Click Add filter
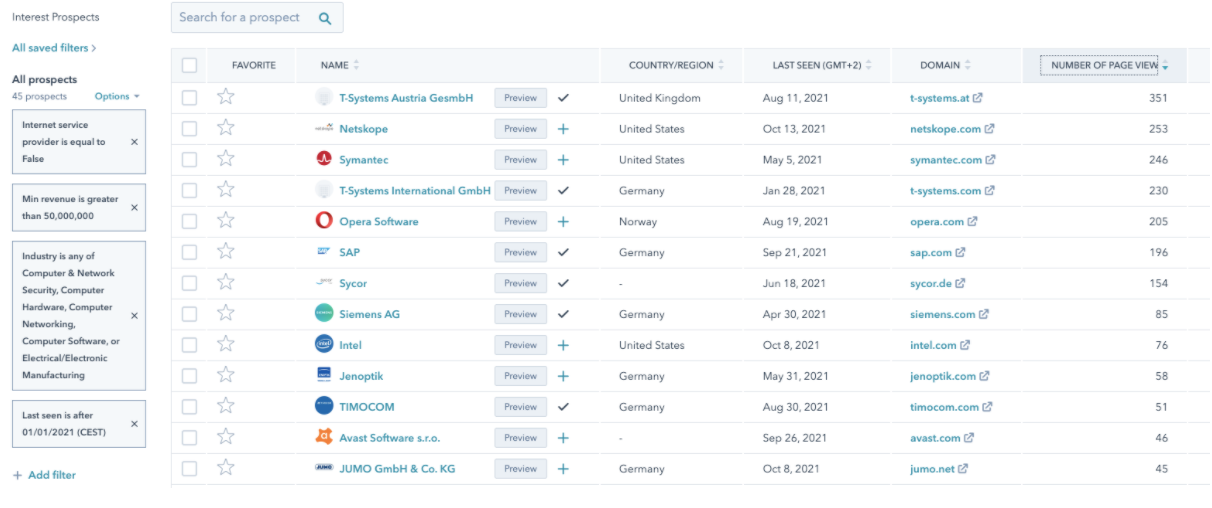The image size is (1212, 508). [x=44, y=475]
